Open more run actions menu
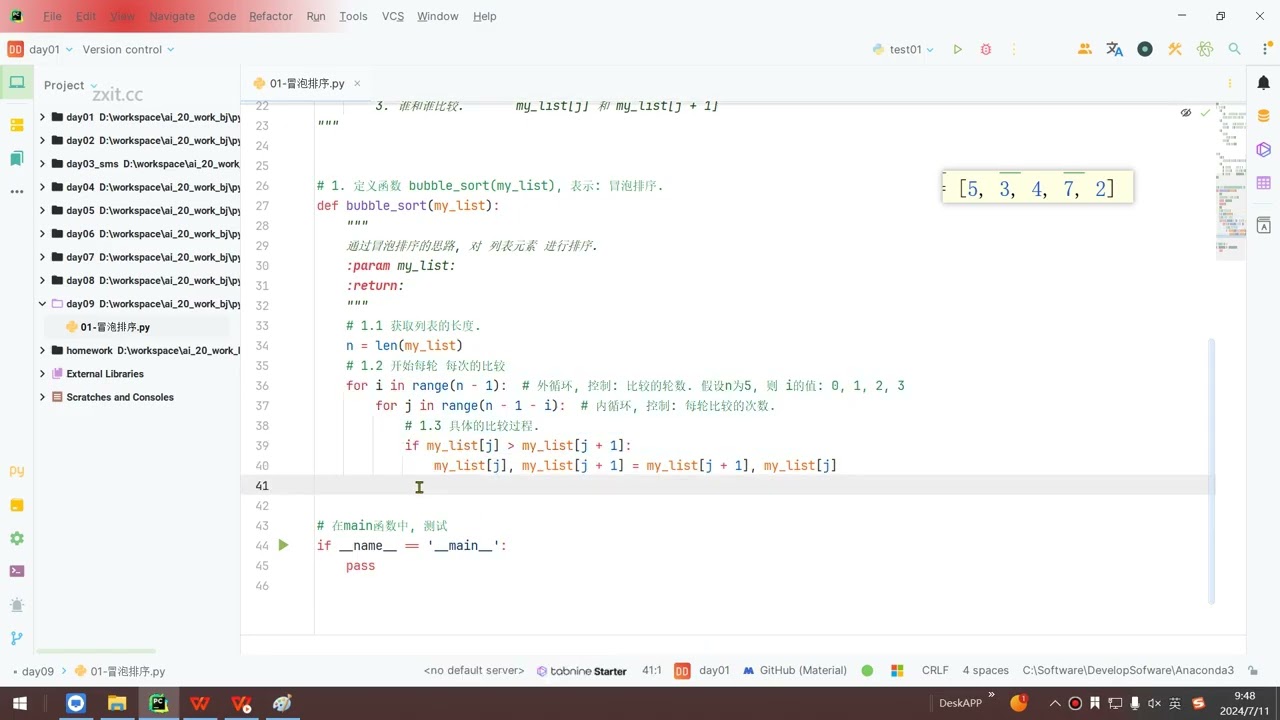This screenshot has height=720, width=1280. click(x=1015, y=49)
